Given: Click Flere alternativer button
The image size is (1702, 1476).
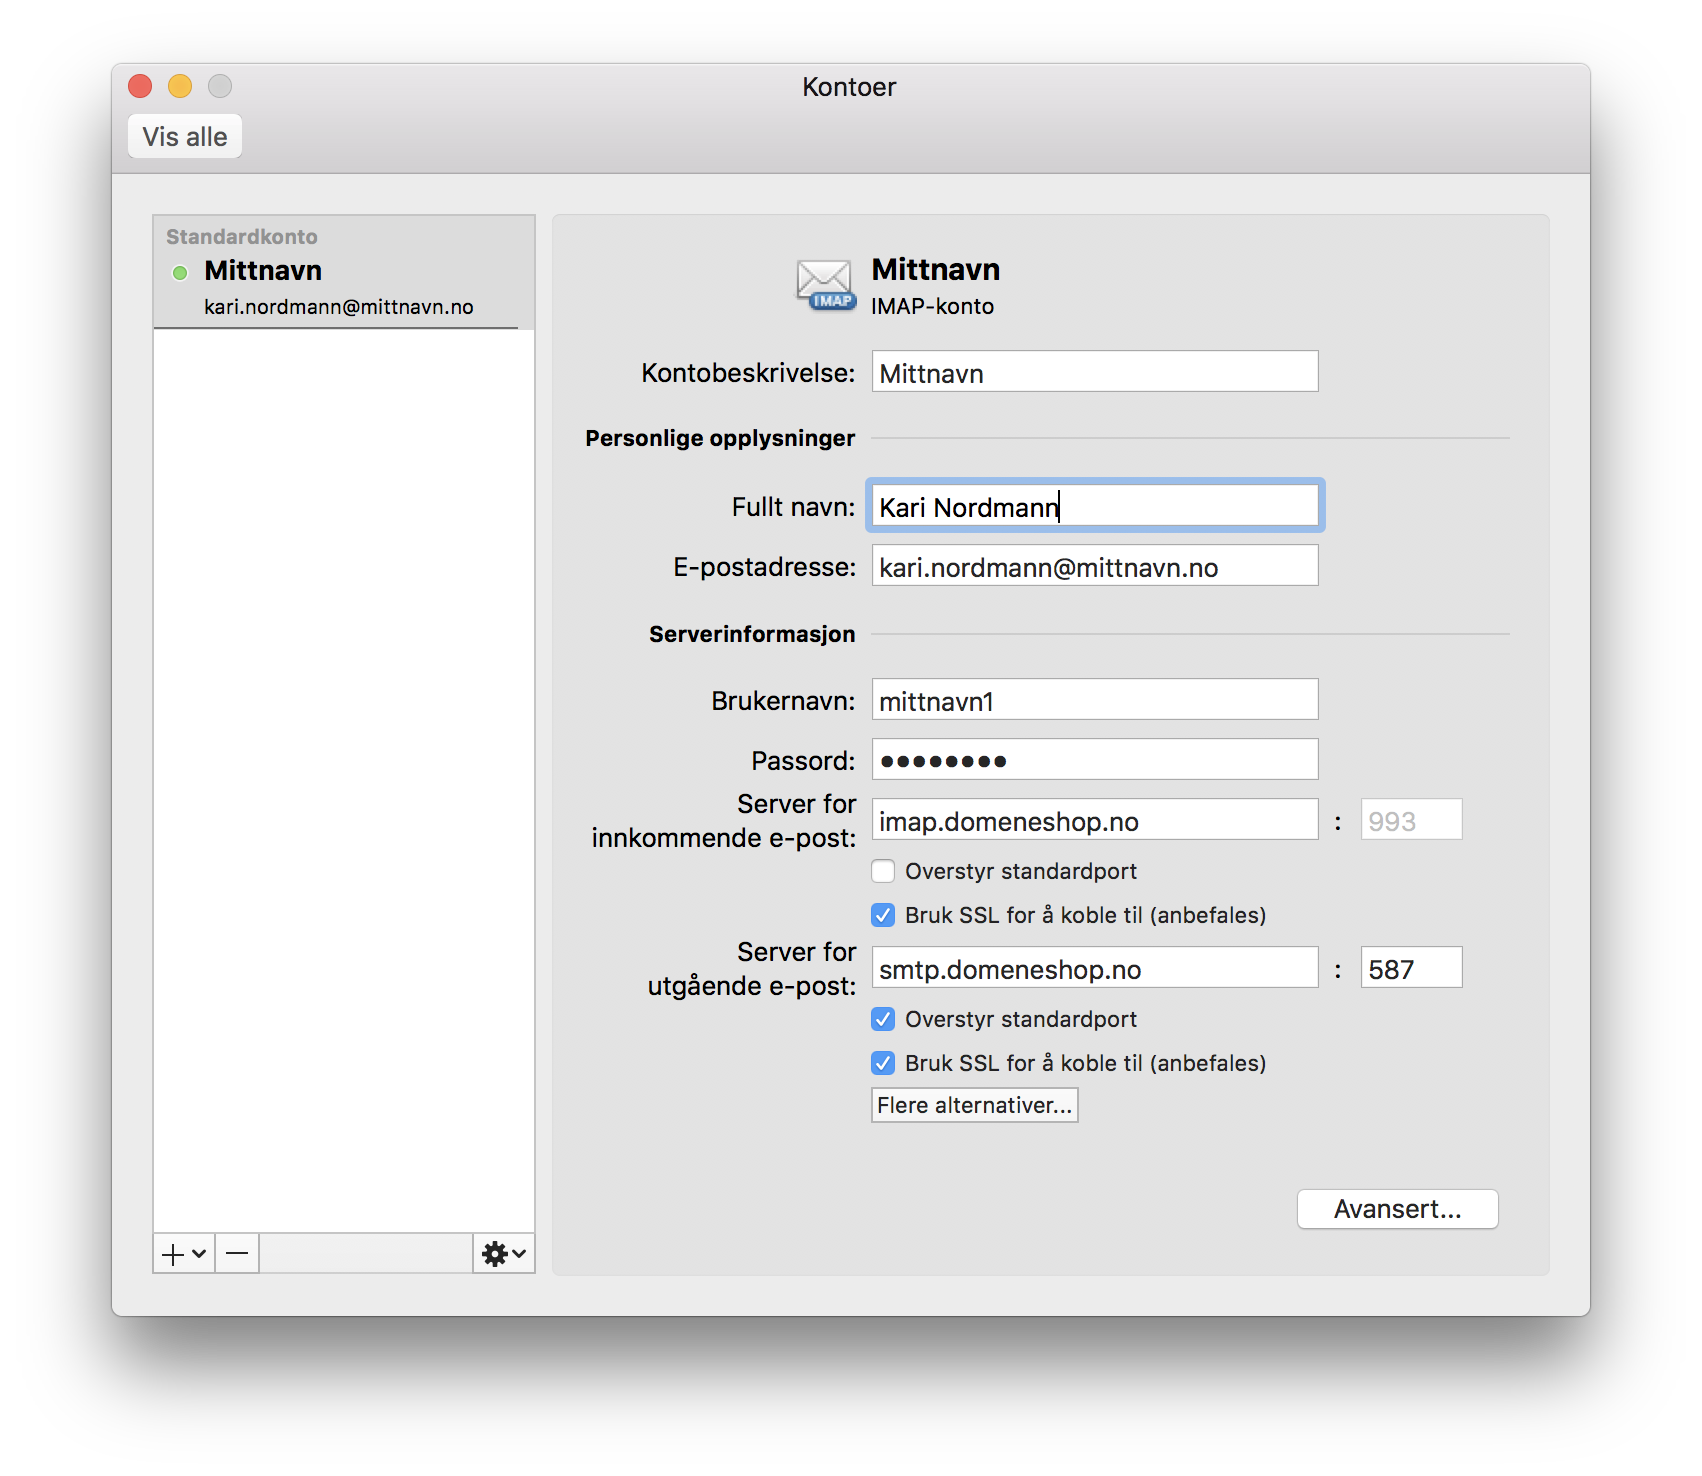Looking at the screenshot, I should point(974,1105).
